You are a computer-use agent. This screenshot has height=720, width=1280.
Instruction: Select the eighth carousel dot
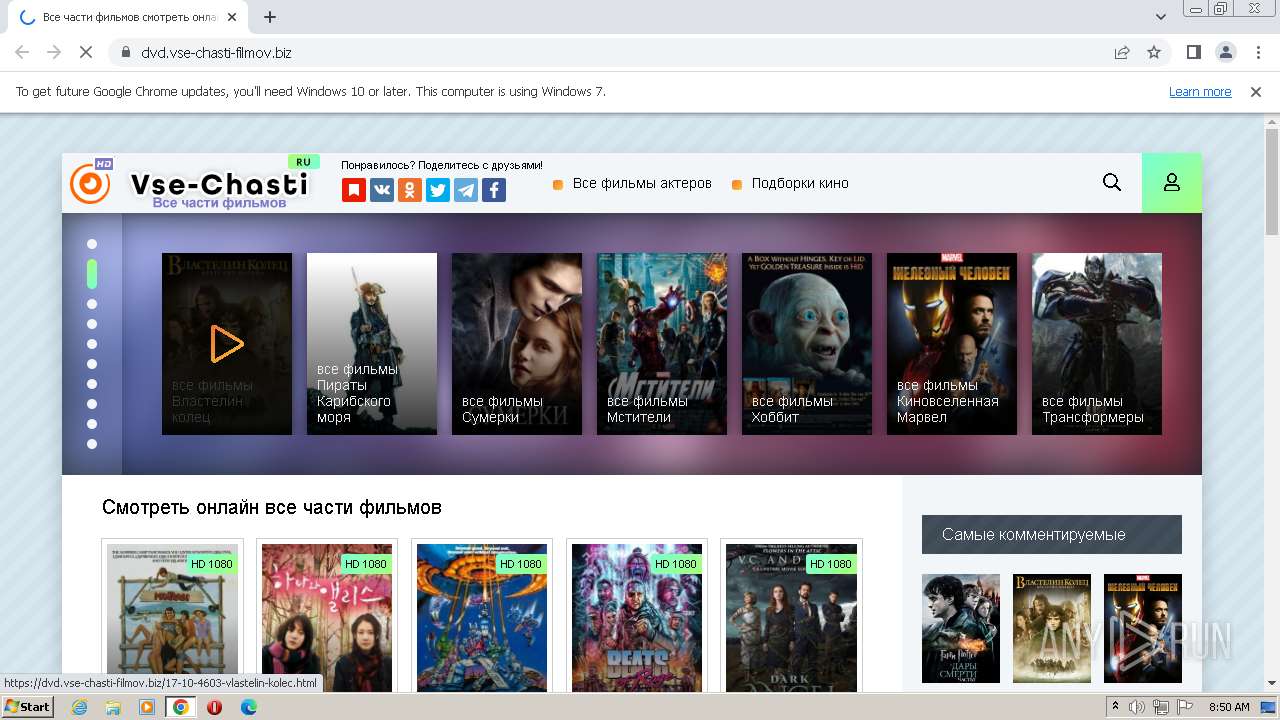point(92,404)
